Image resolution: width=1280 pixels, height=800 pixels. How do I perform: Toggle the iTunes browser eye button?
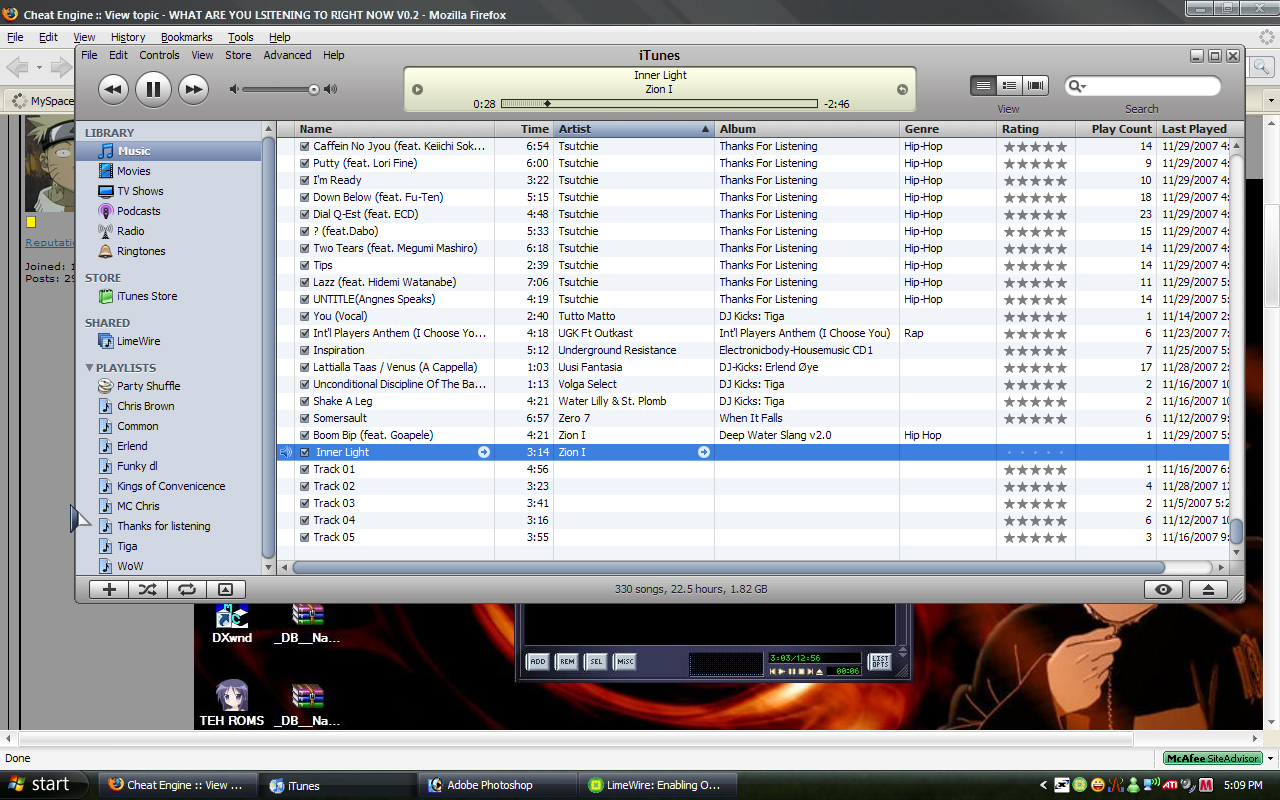(x=1163, y=590)
